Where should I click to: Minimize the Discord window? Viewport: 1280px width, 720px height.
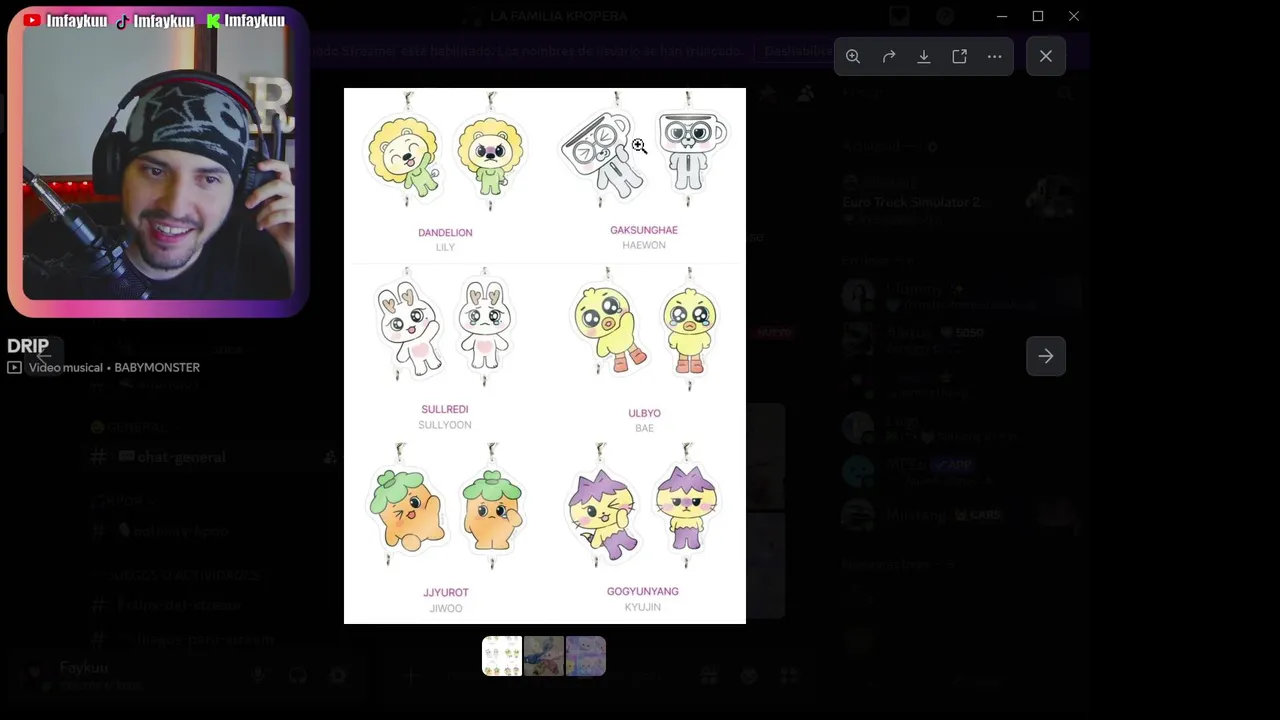pyautogui.click(x=1002, y=16)
